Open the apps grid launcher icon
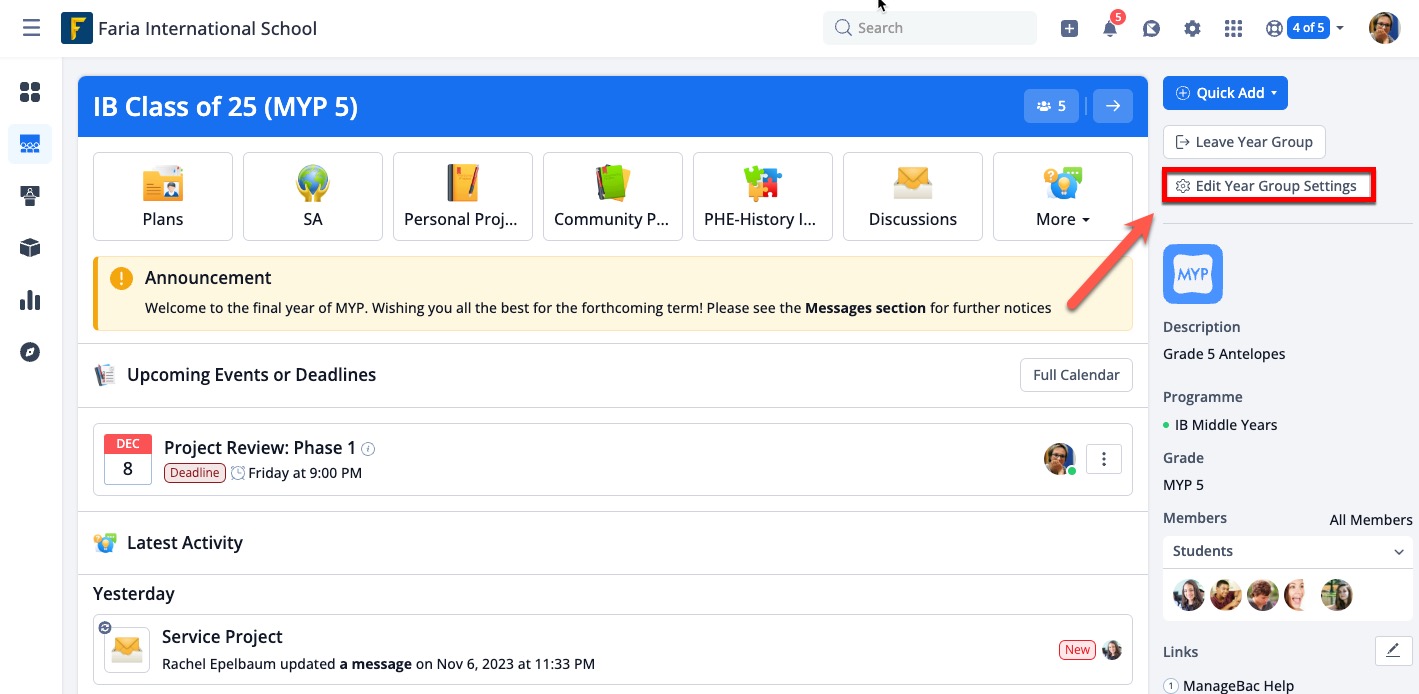 click(1233, 29)
